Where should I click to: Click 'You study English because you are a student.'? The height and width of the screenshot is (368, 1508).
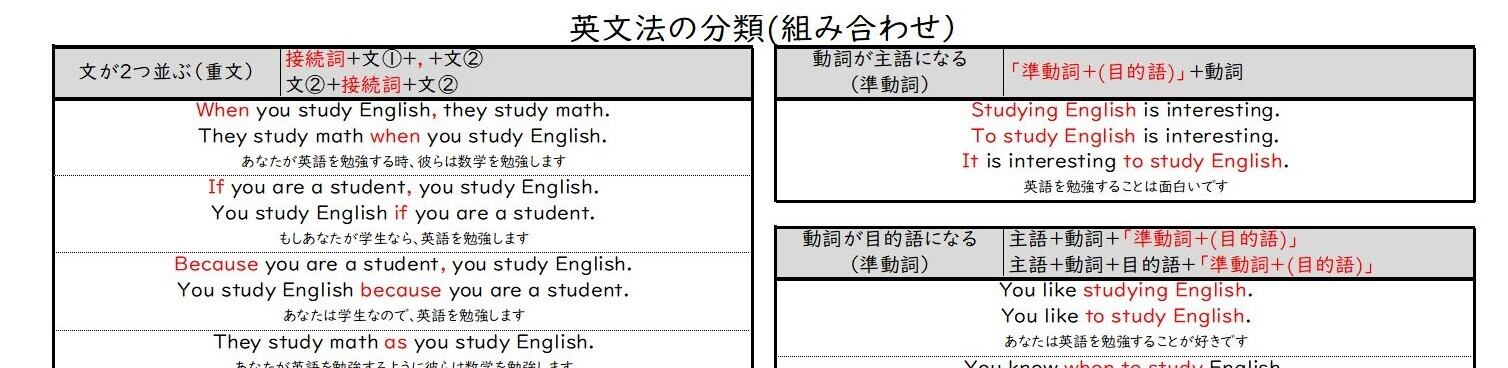[403, 291]
